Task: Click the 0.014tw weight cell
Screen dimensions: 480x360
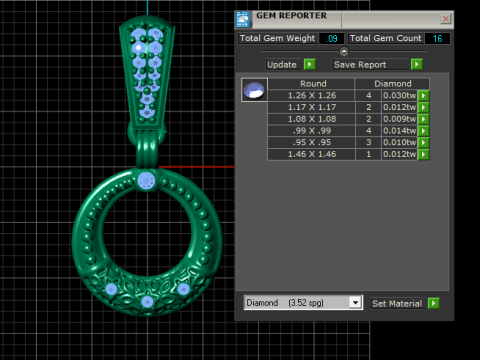Action: 399,131
